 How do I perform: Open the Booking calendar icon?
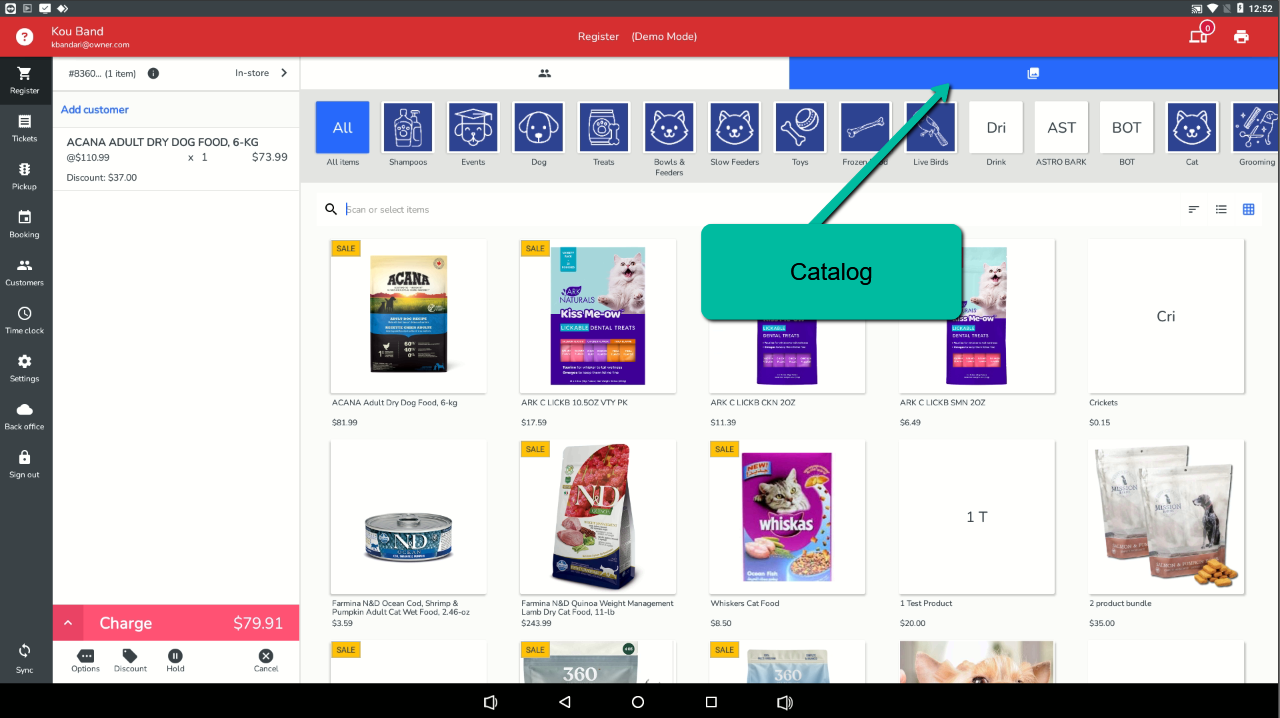25,223
